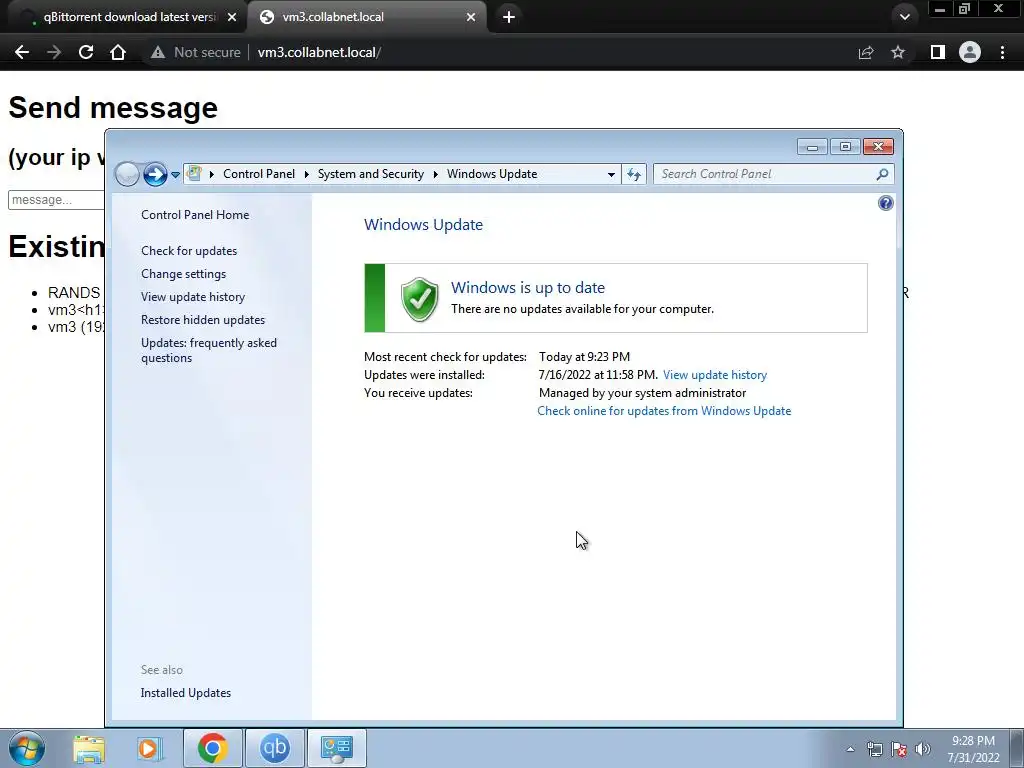Click Check for updates

[x=189, y=251]
